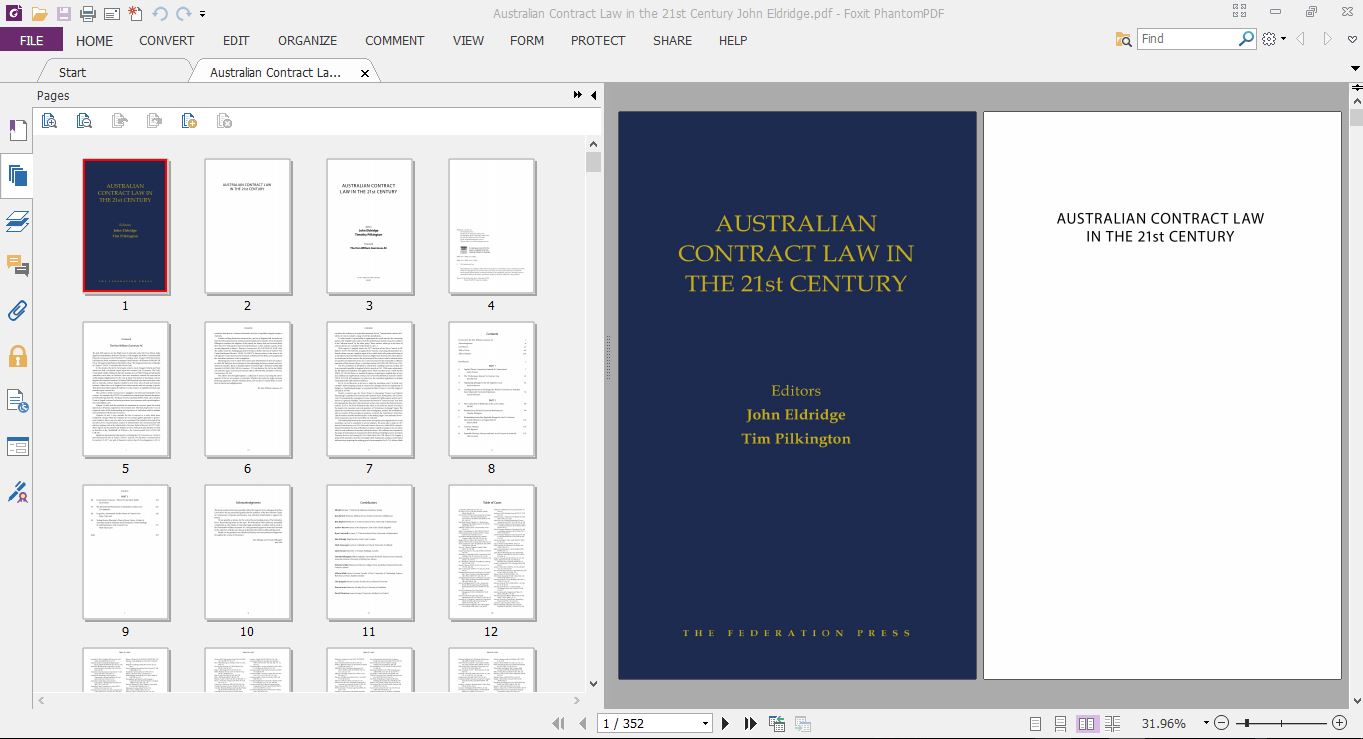The width and height of the screenshot is (1363, 739).
Task: Open the Layers panel in the sidebar
Action: [17, 221]
